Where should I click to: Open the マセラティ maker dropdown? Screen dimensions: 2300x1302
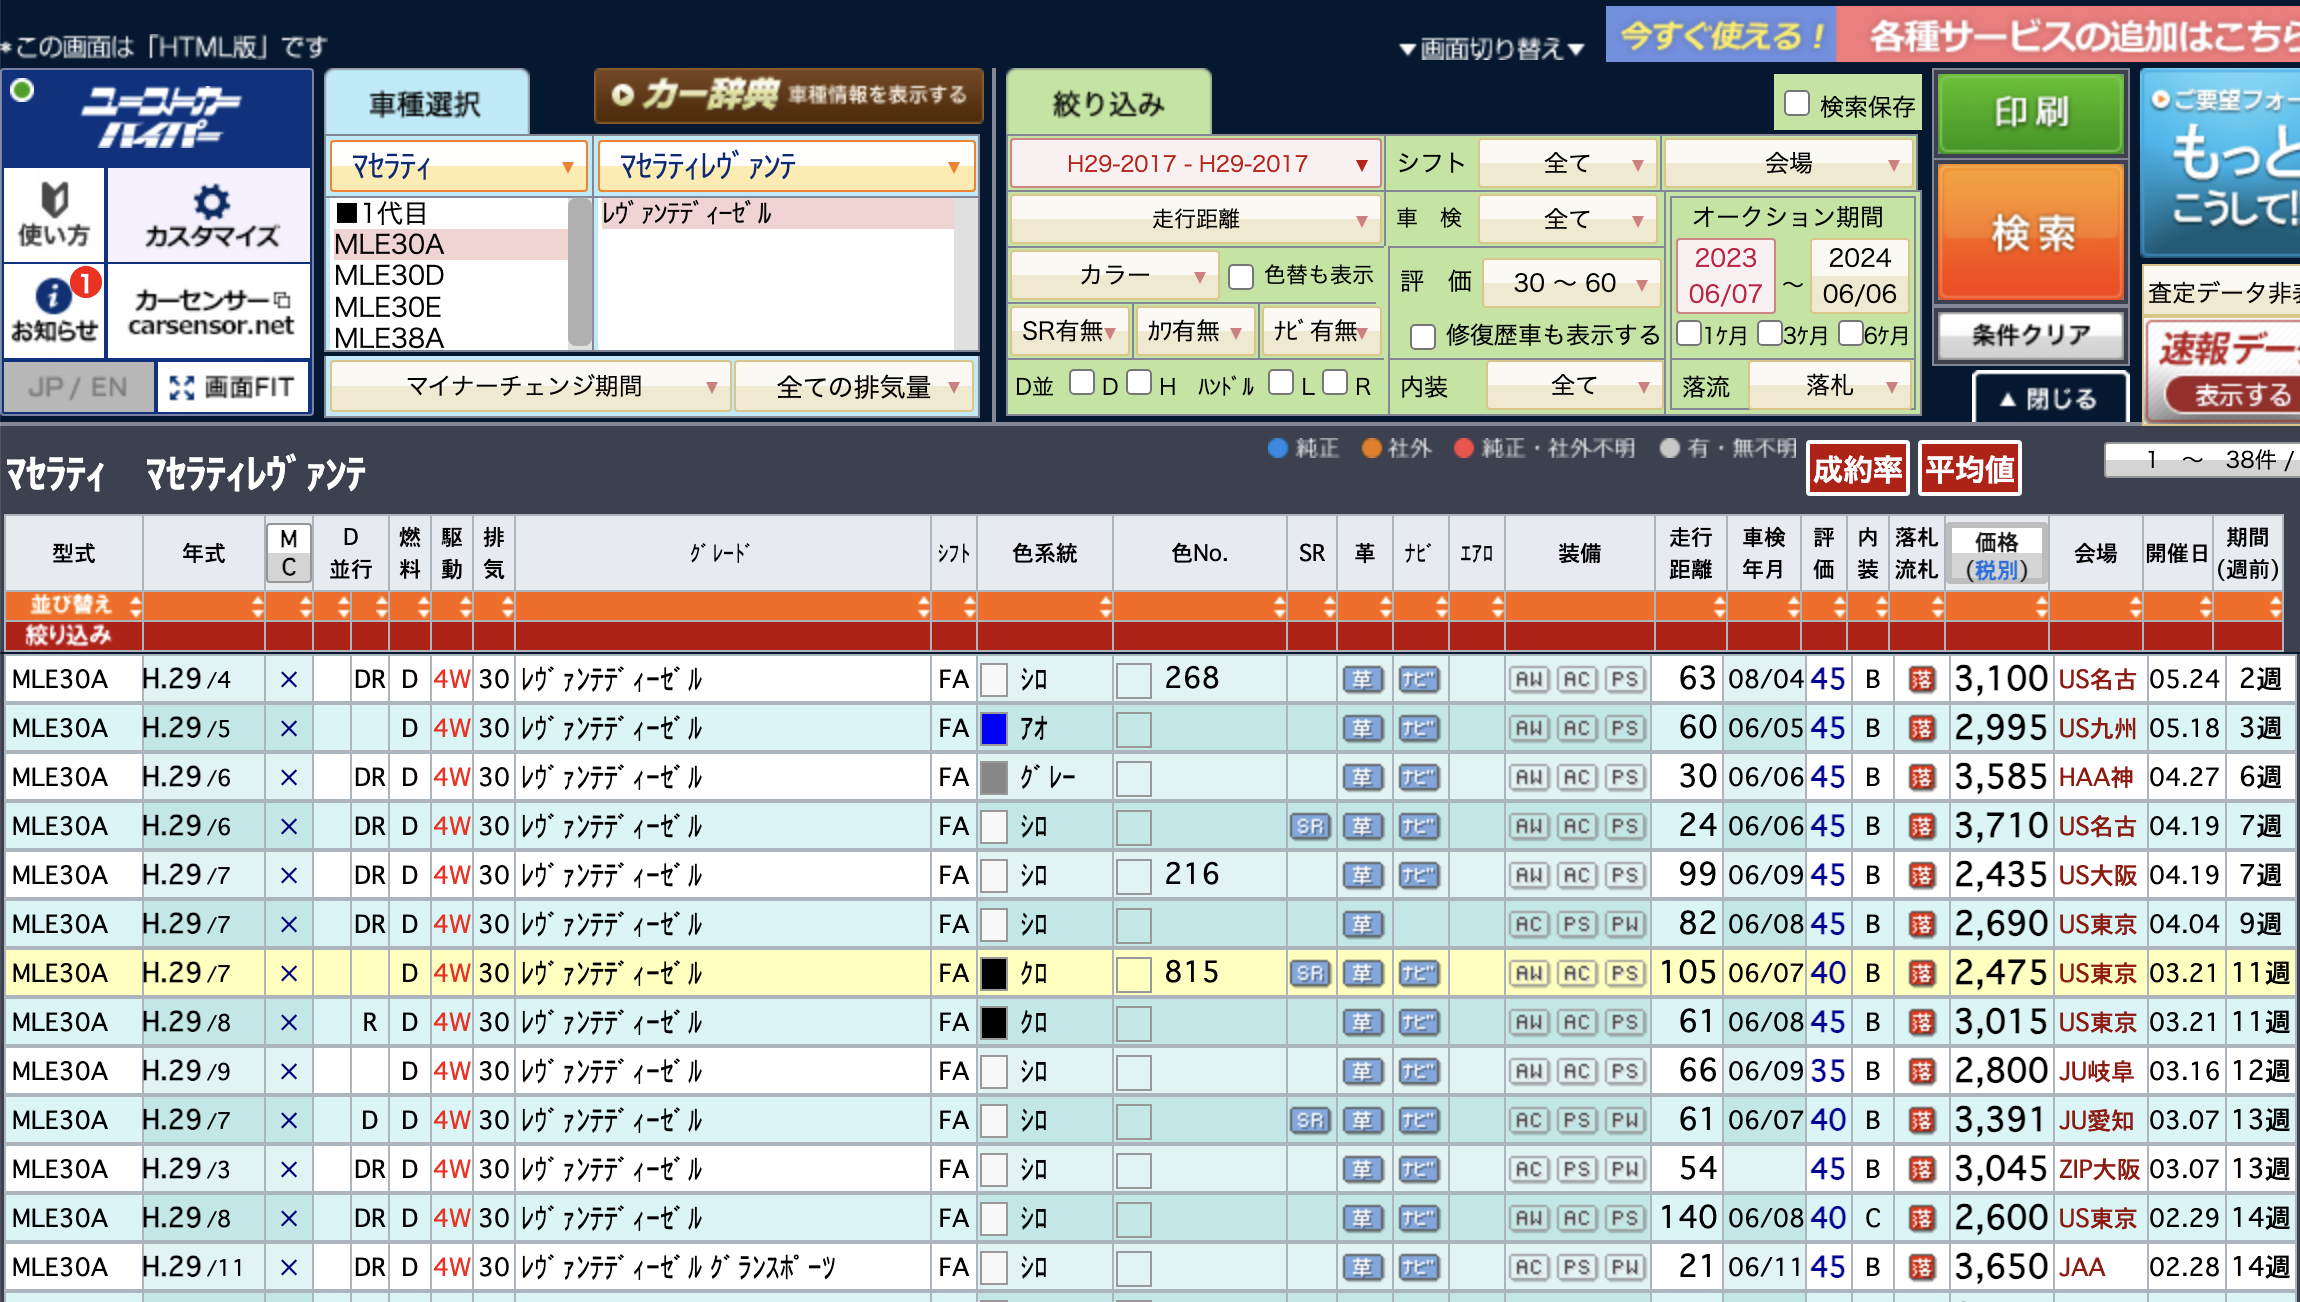[458, 166]
